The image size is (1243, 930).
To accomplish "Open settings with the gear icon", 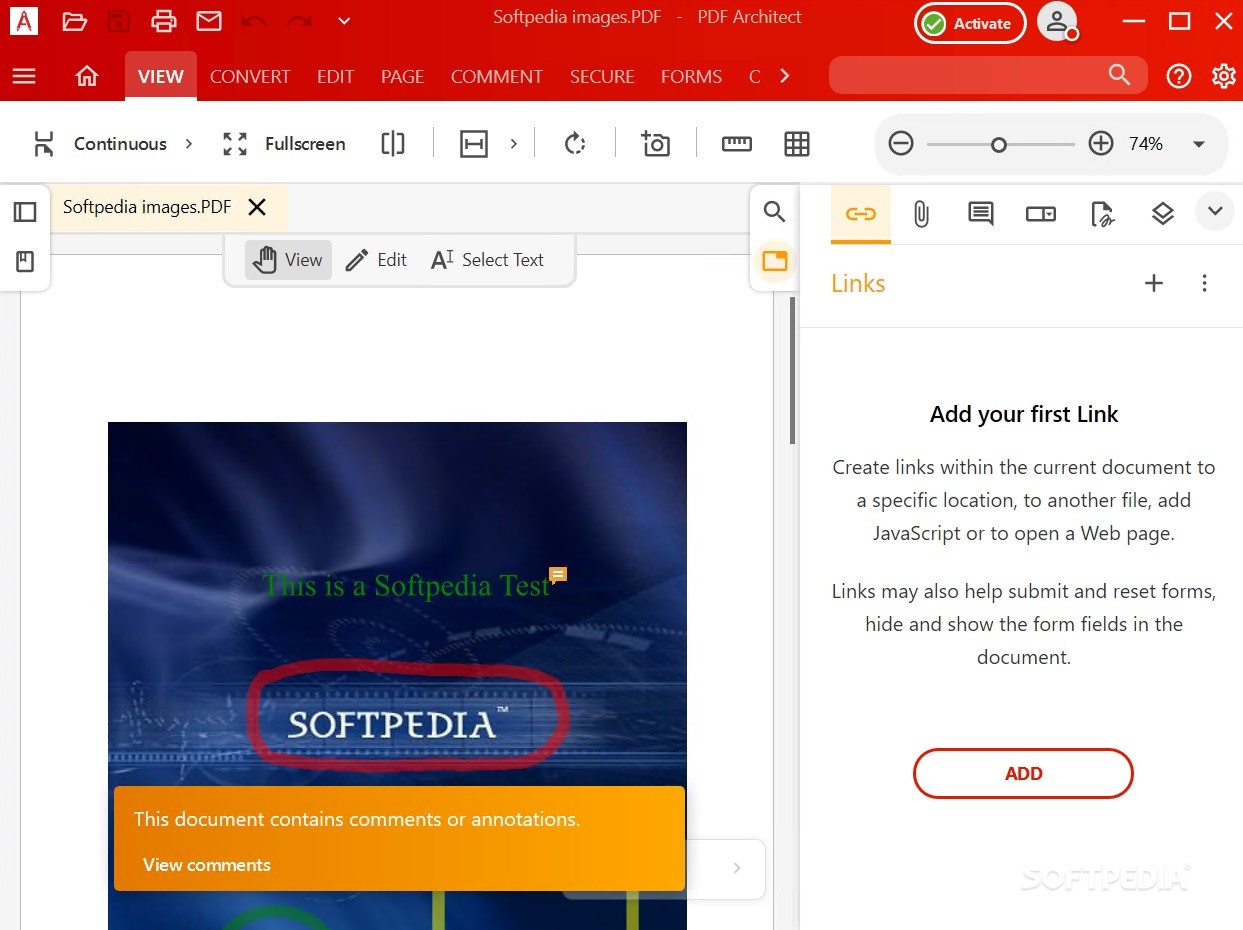I will [1224, 76].
